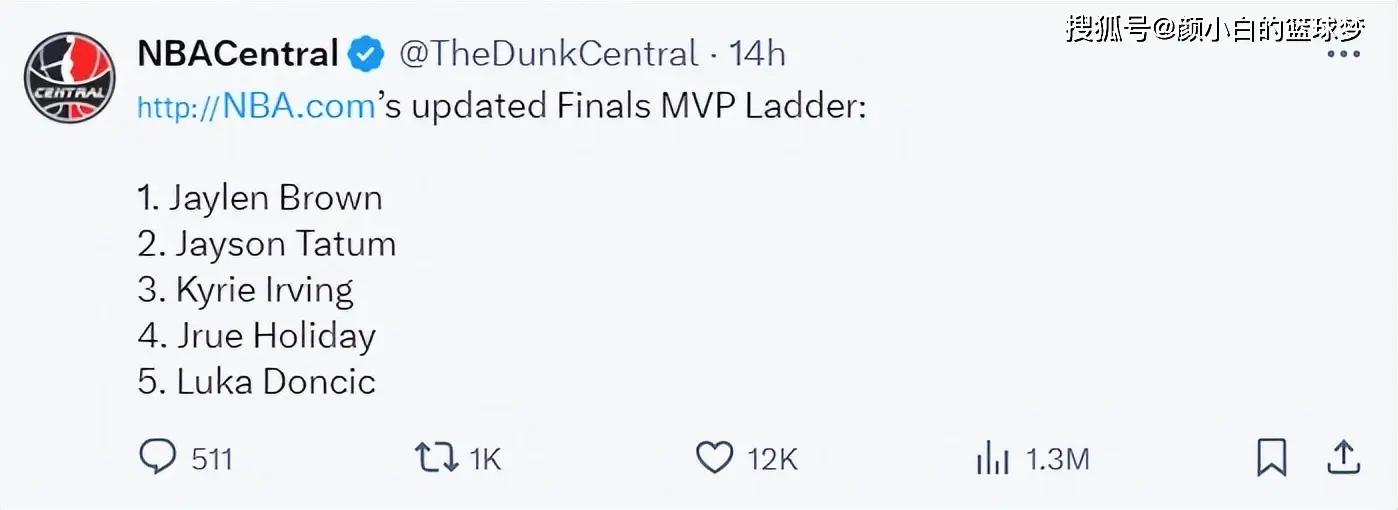Click the 14h timestamp

pyautogui.click(x=757, y=54)
